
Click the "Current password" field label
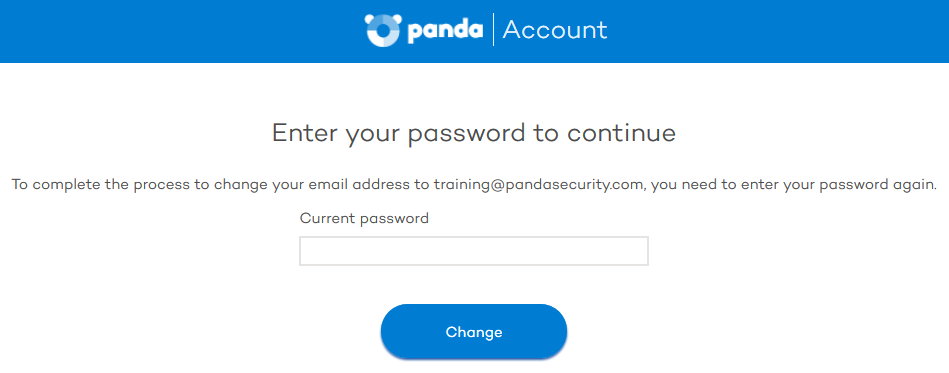364,218
